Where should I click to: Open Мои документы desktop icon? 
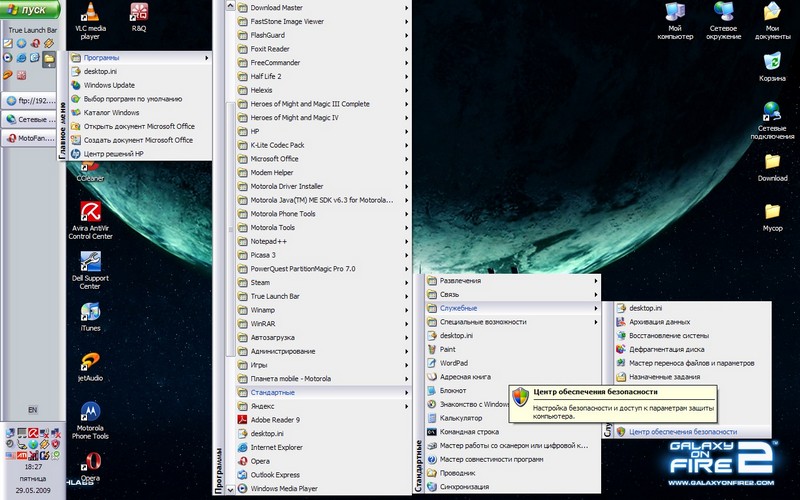pos(772,21)
